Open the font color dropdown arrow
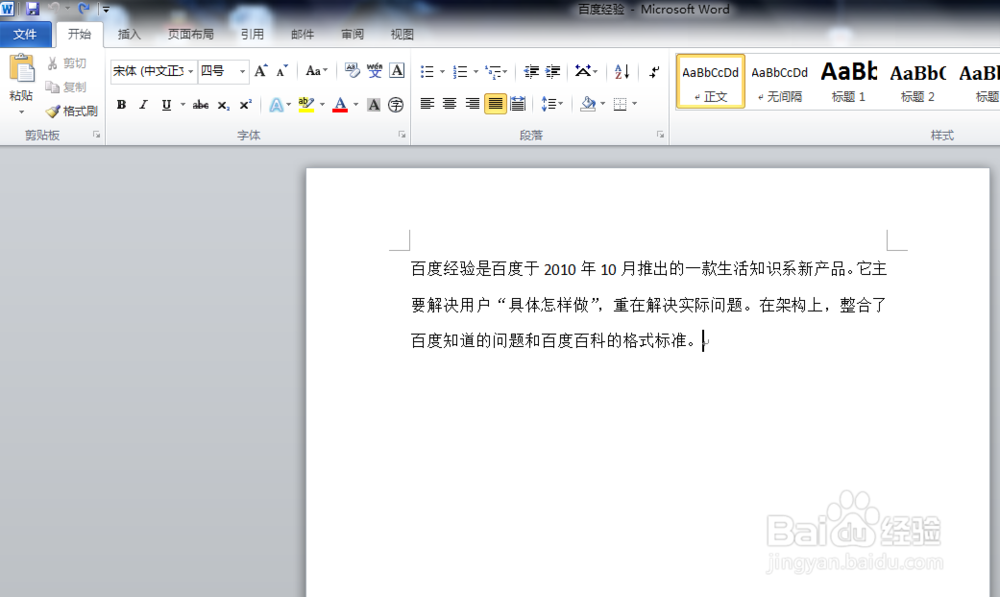The height and width of the screenshot is (597, 1000). 356,105
